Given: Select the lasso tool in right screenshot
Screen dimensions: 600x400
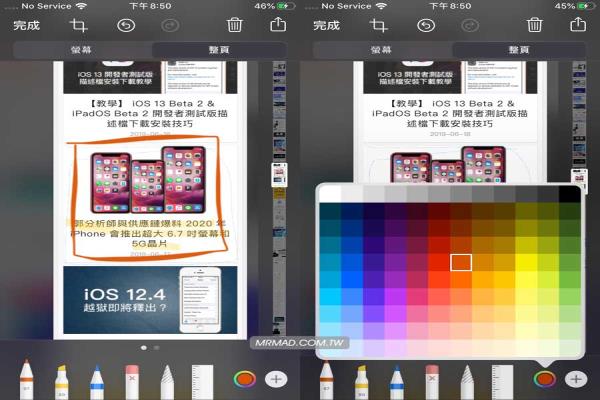Looking at the screenshot, I should tap(467, 382).
